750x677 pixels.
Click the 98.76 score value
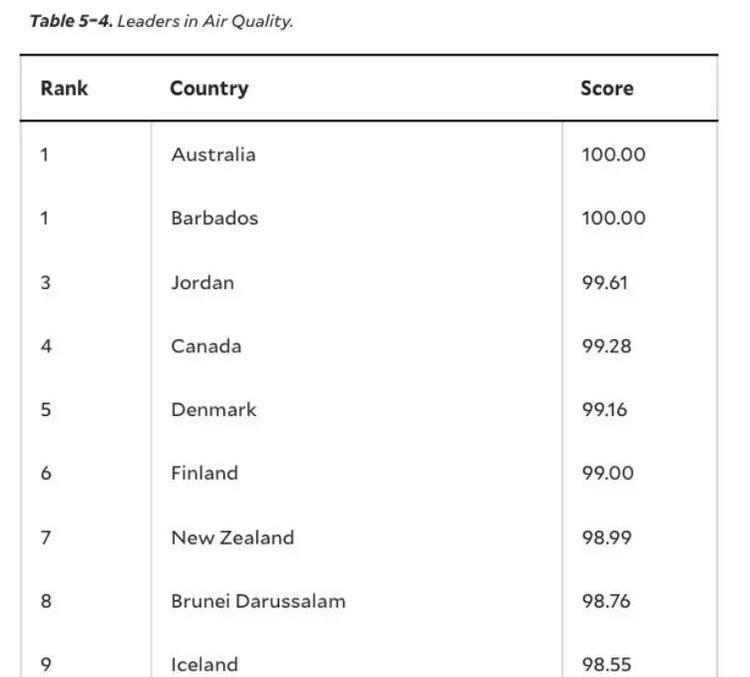click(x=606, y=601)
